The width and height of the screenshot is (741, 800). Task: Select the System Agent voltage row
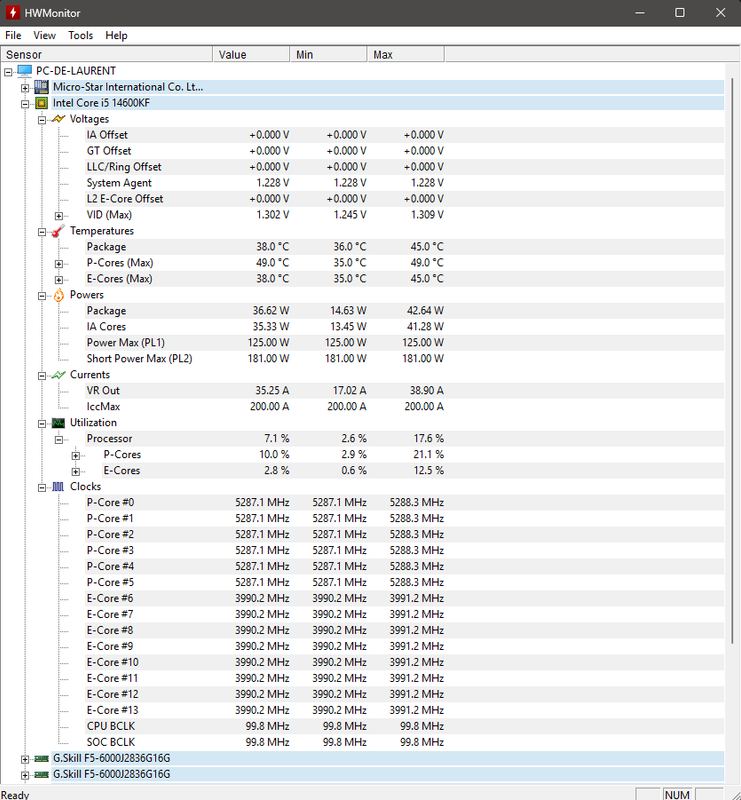point(404,183)
